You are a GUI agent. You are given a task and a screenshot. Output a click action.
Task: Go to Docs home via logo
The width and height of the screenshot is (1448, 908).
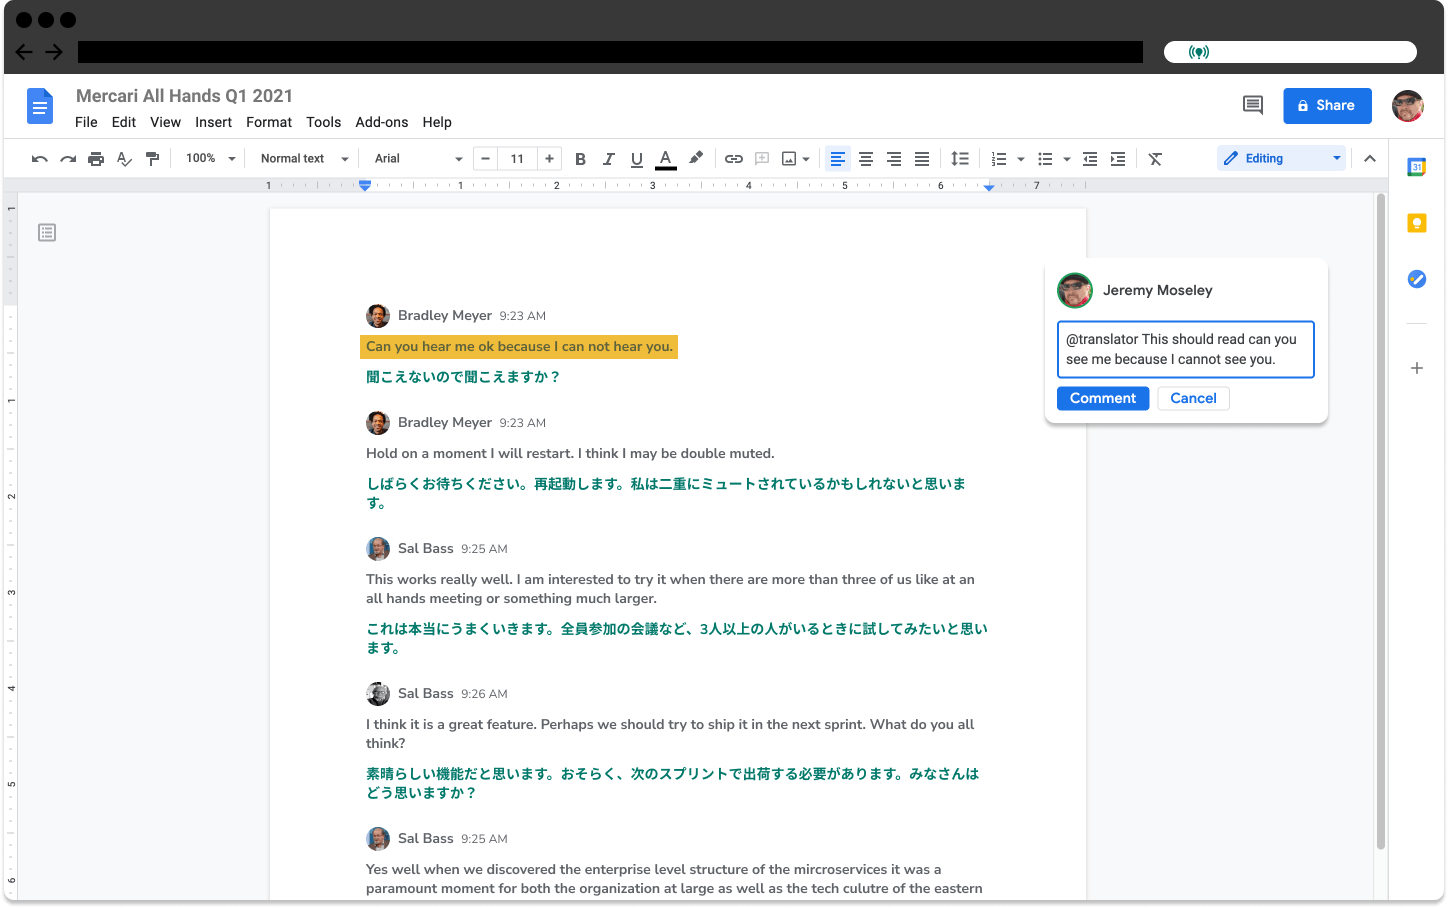(x=40, y=106)
